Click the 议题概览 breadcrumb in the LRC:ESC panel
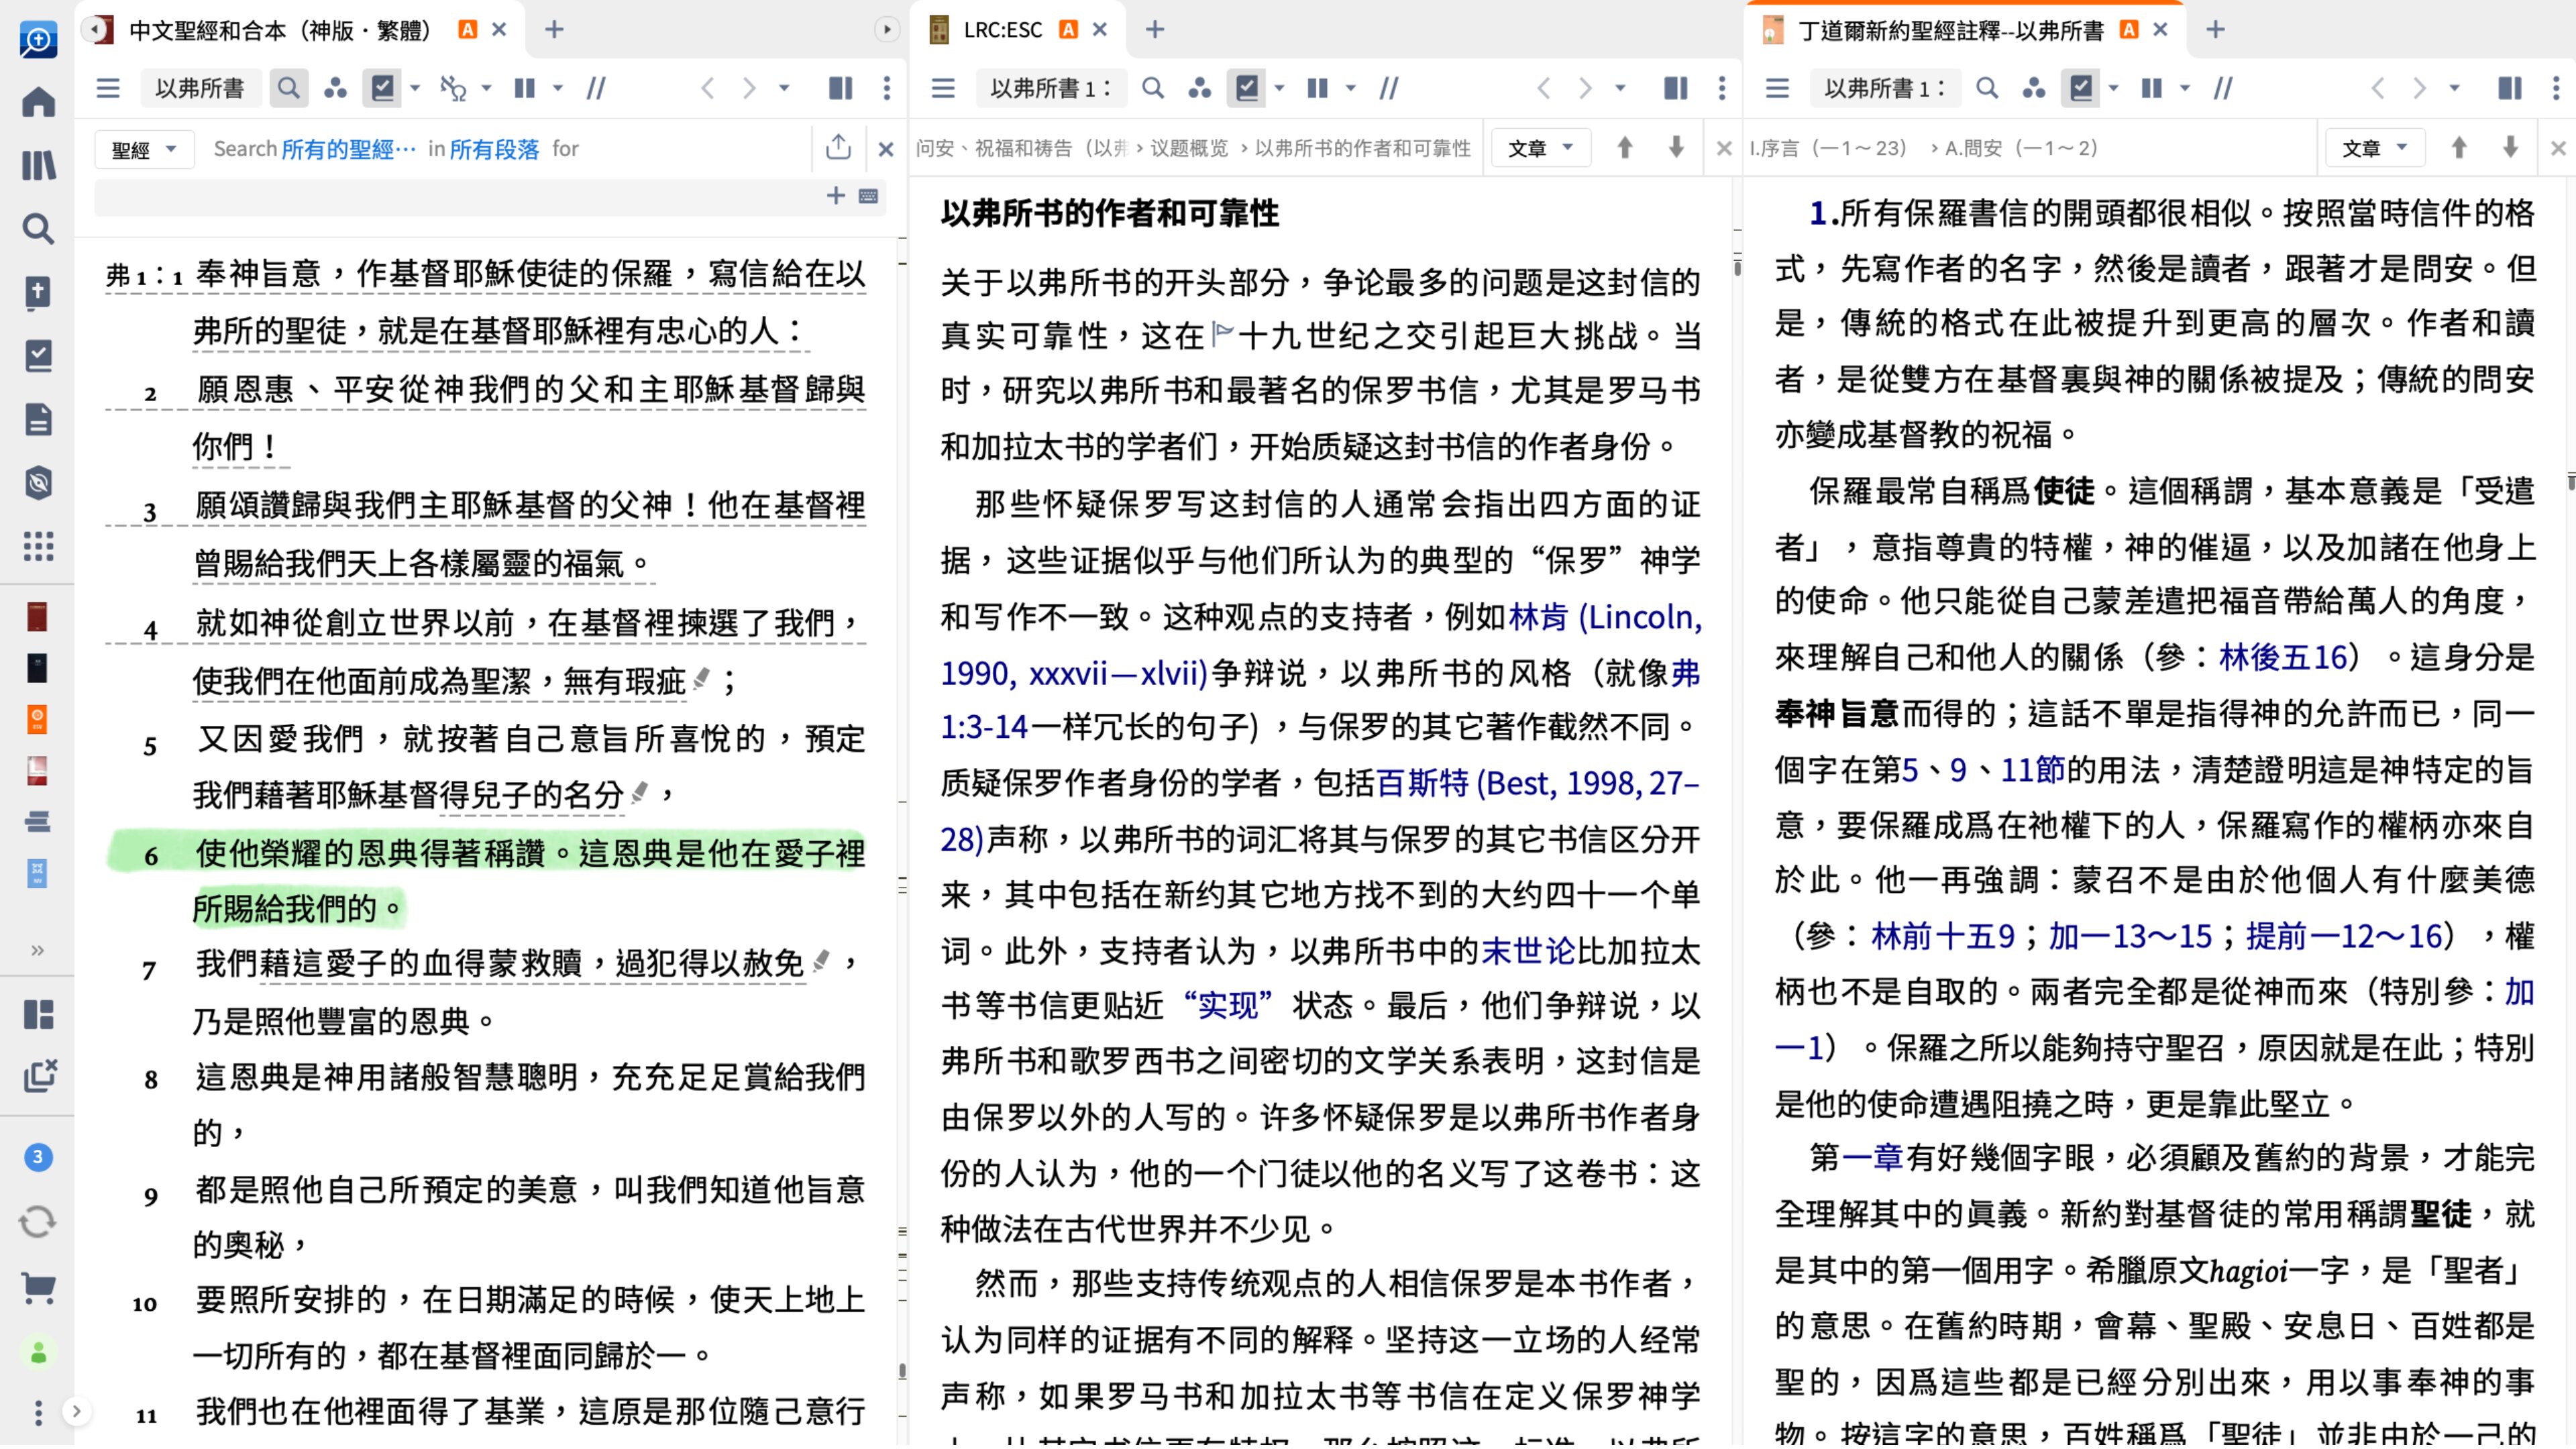 click(1188, 148)
